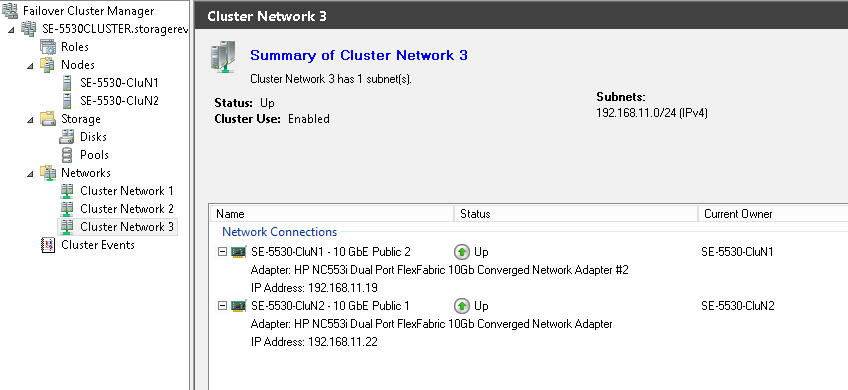Sort connections by the Name column header
Image resolution: width=848 pixels, height=390 pixels.
(x=332, y=214)
